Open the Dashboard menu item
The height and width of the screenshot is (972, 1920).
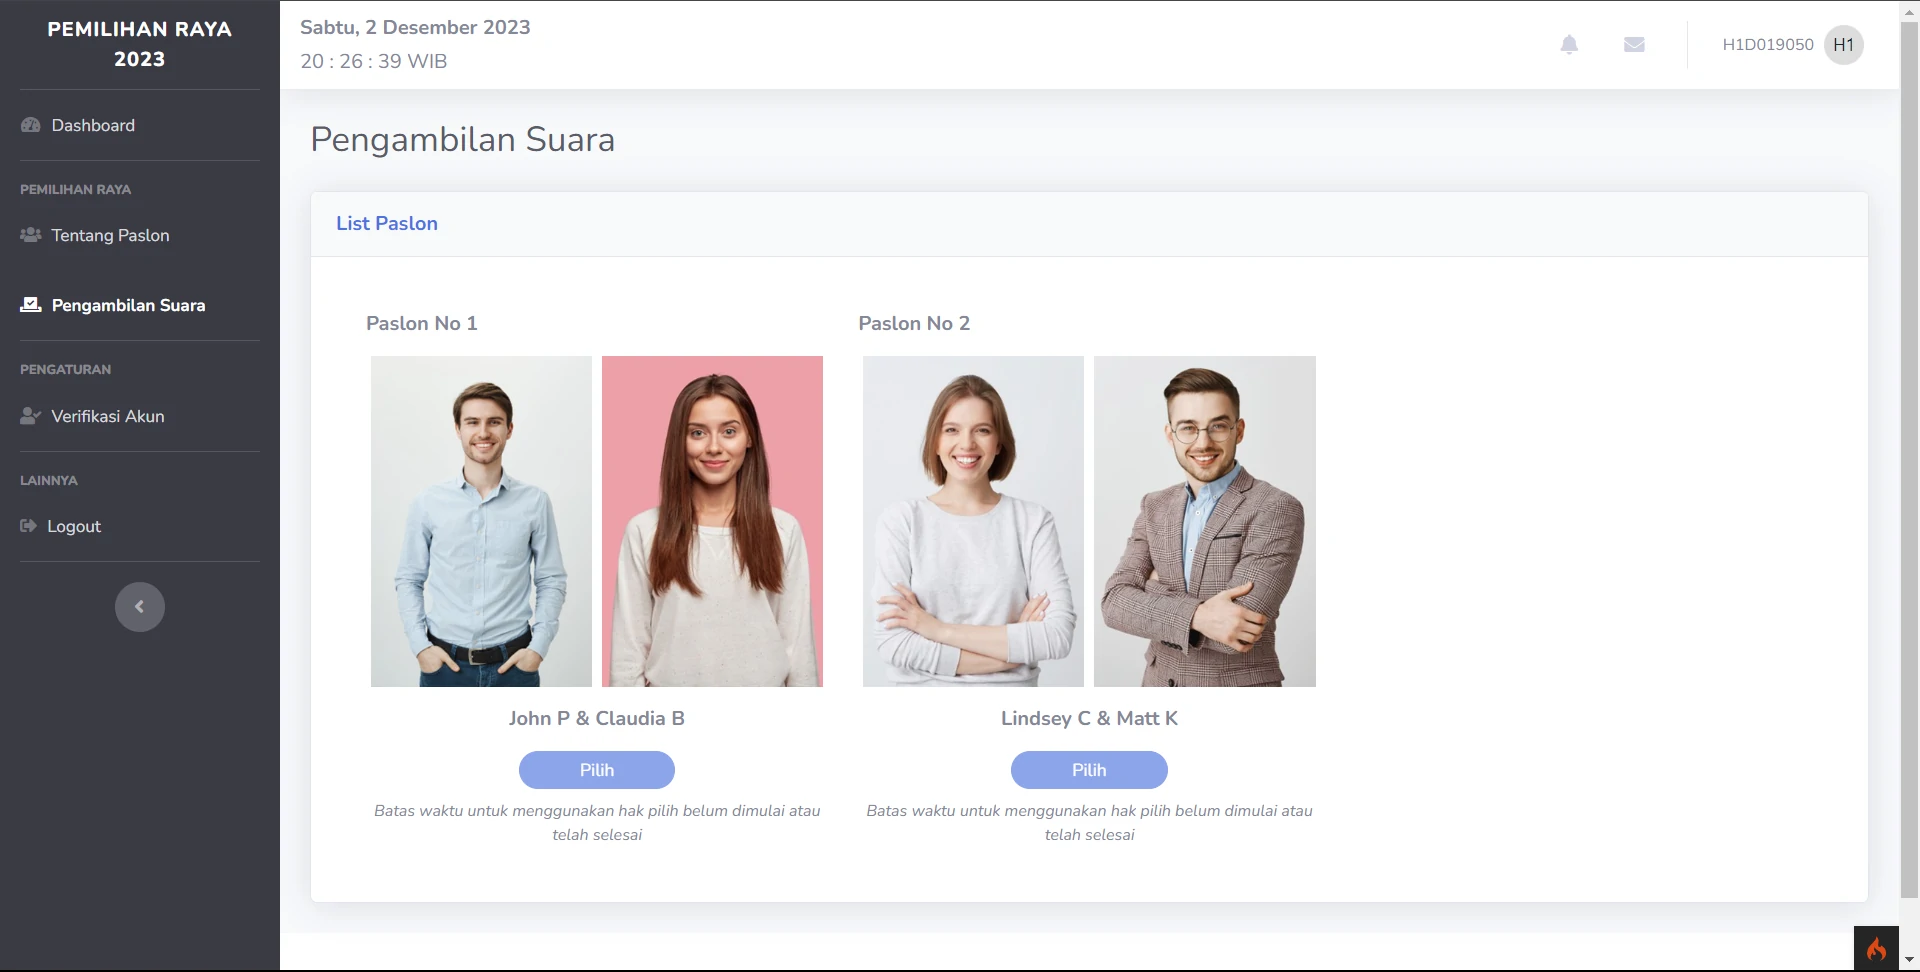tap(93, 126)
